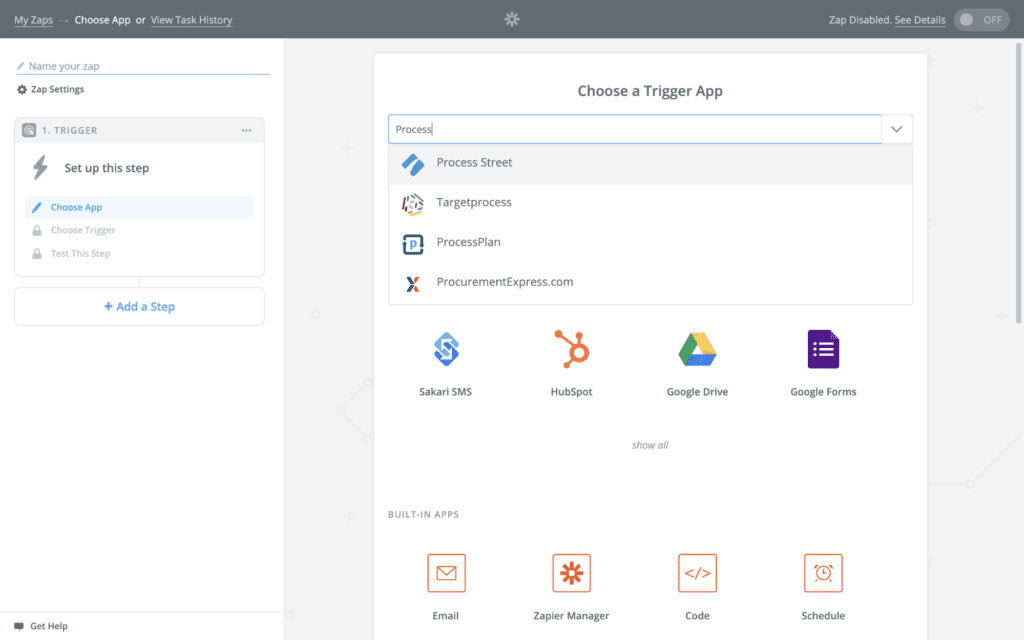The width and height of the screenshot is (1024, 640).
Task: Click Zap Settings text
Action: click(x=57, y=89)
